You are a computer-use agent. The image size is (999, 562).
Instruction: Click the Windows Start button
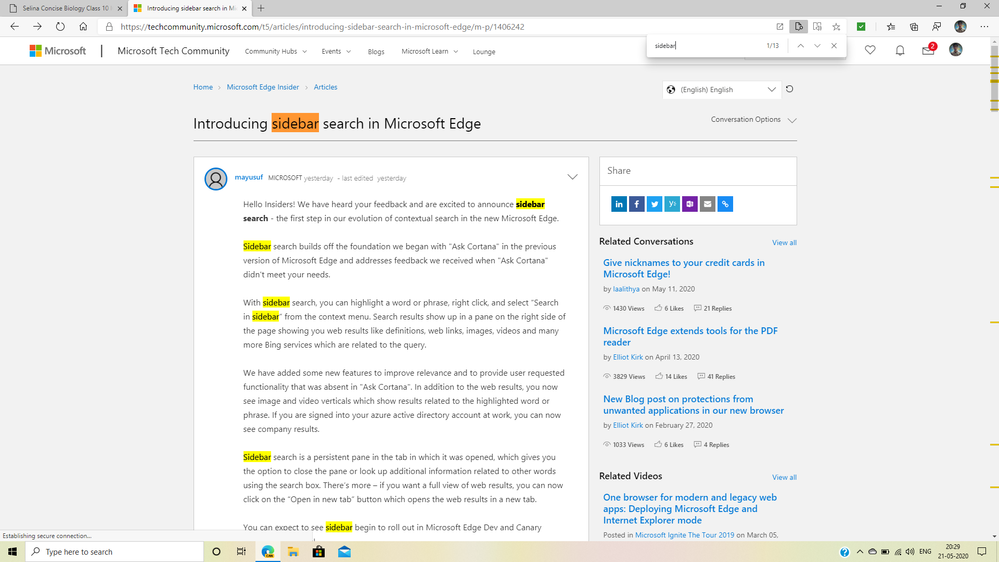coord(12,552)
